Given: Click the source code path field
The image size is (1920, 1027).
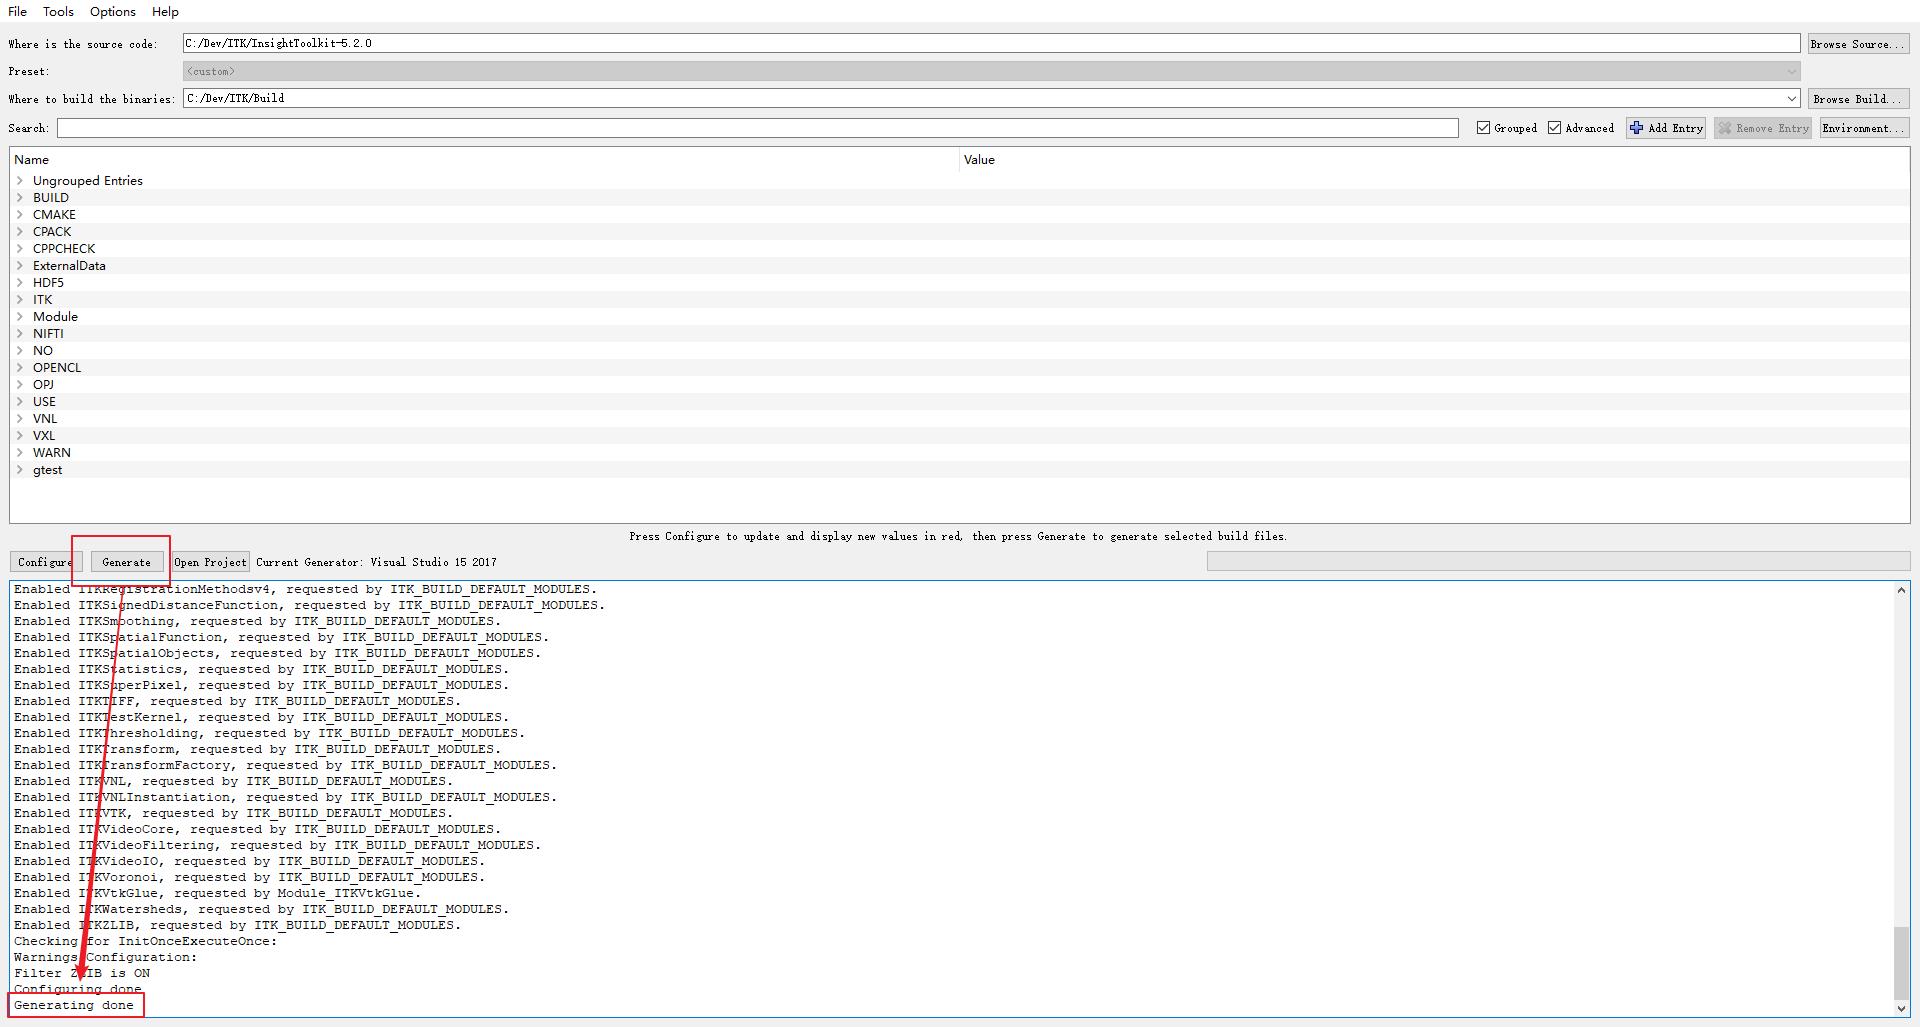Looking at the screenshot, I should (991, 43).
